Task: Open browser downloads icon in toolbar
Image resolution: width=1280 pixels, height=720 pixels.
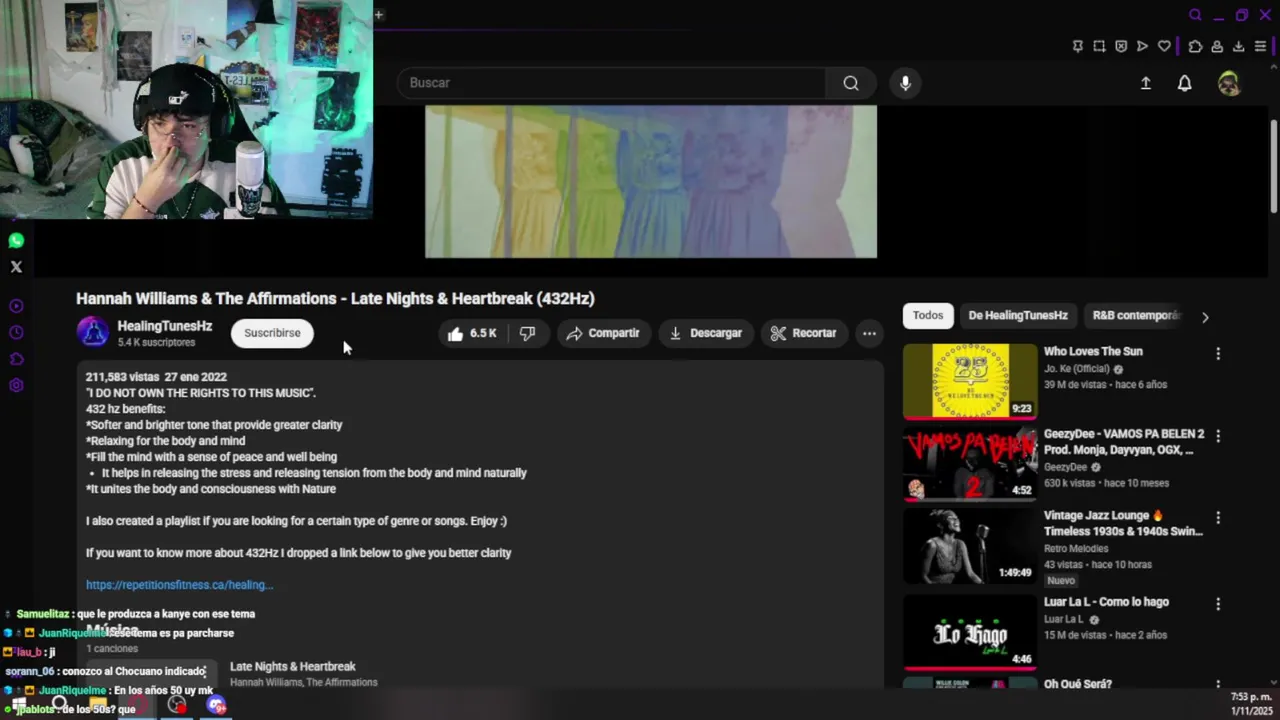Action: point(1238,46)
